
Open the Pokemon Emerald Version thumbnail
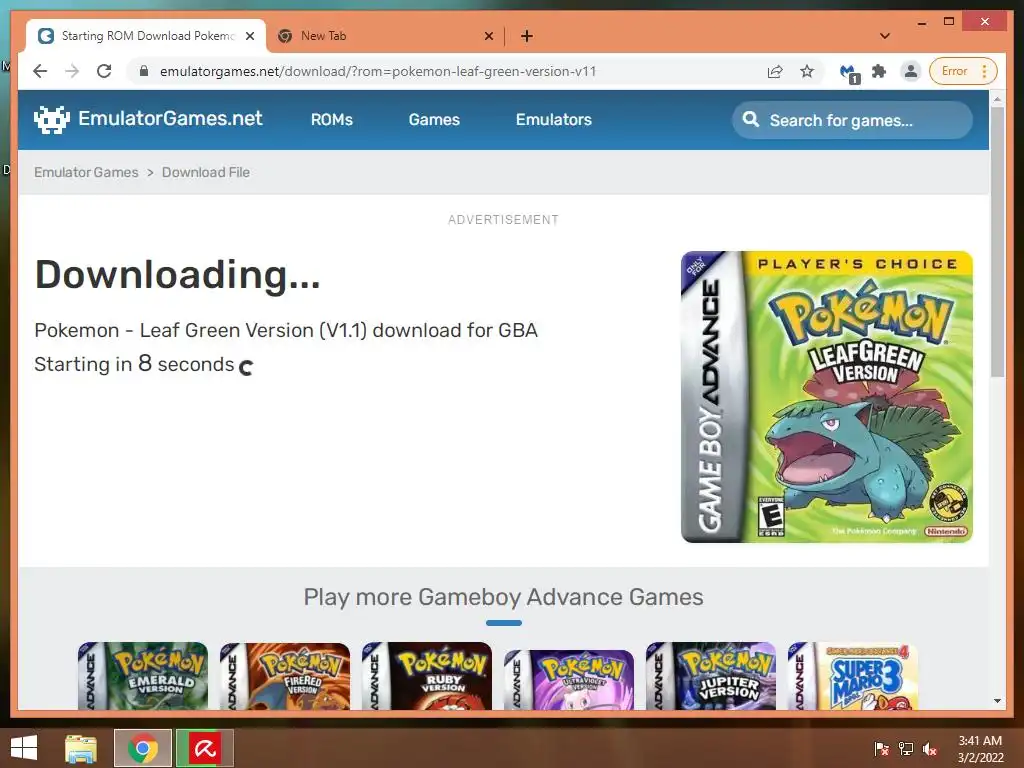click(x=143, y=676)
